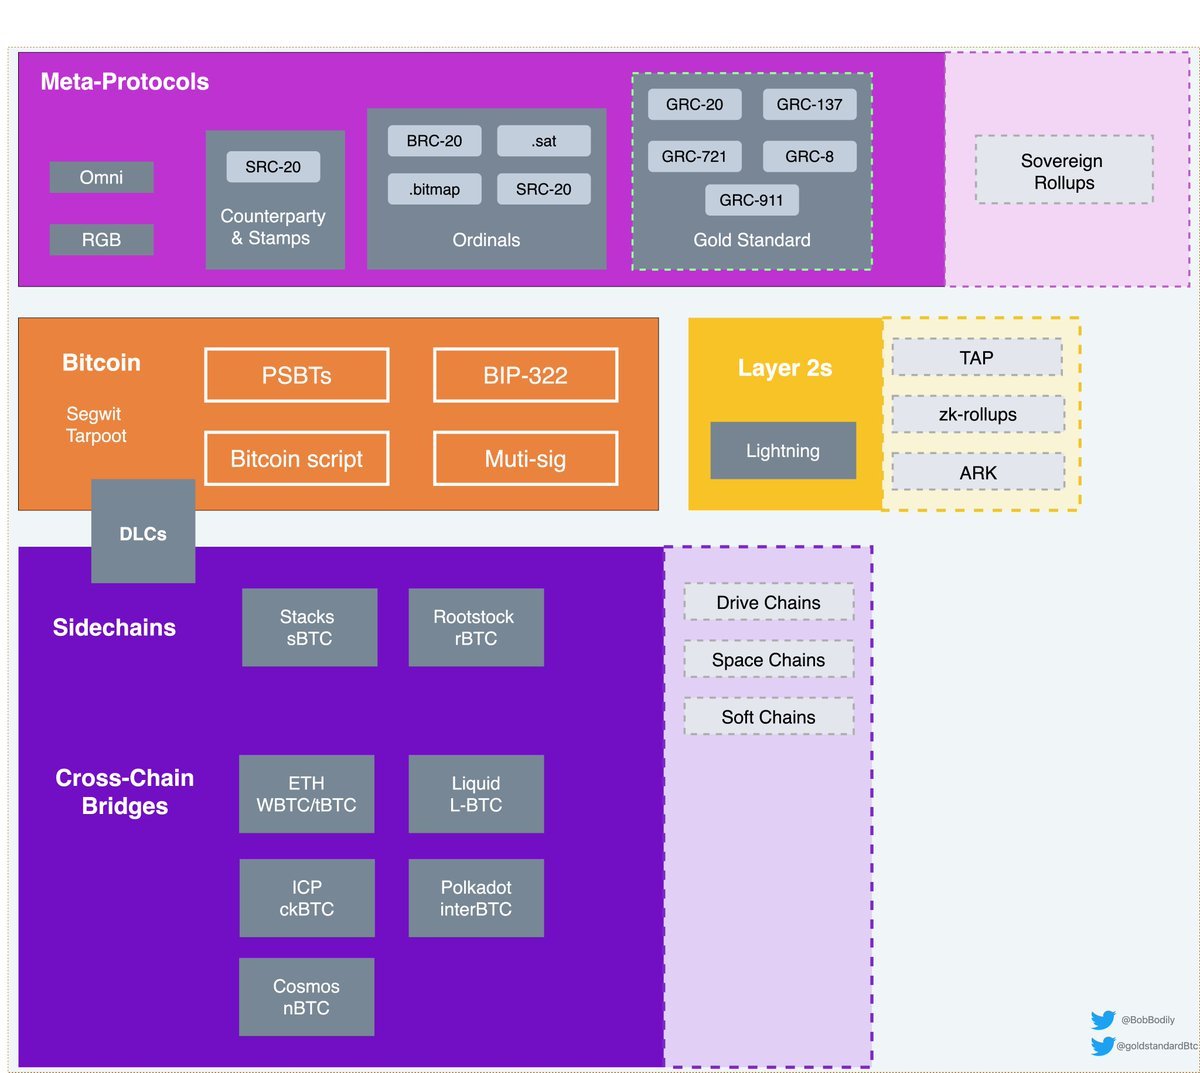Viewport: 1200px width, 1073px height.
Task: Select the Liquid L-BTC box
Action: [x=476, y=794]
